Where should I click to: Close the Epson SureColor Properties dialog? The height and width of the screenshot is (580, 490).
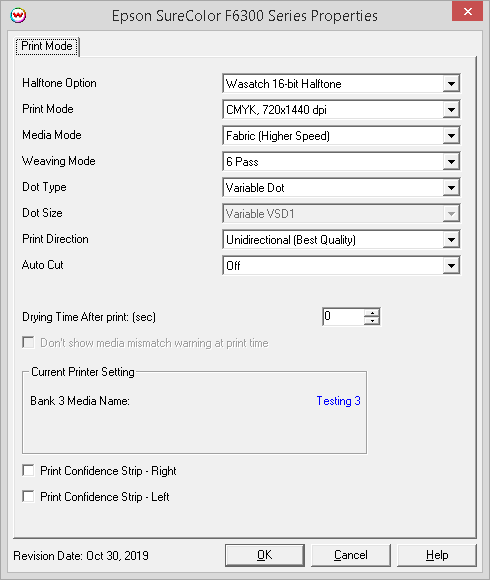pyautogui.click(x=467, y=11)
